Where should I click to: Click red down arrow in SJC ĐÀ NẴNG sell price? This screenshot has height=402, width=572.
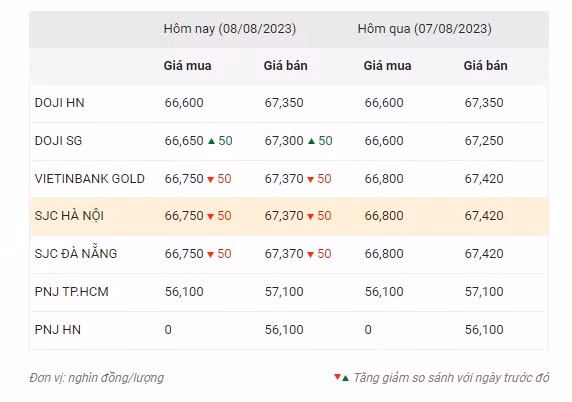click(x=310, y=254)
